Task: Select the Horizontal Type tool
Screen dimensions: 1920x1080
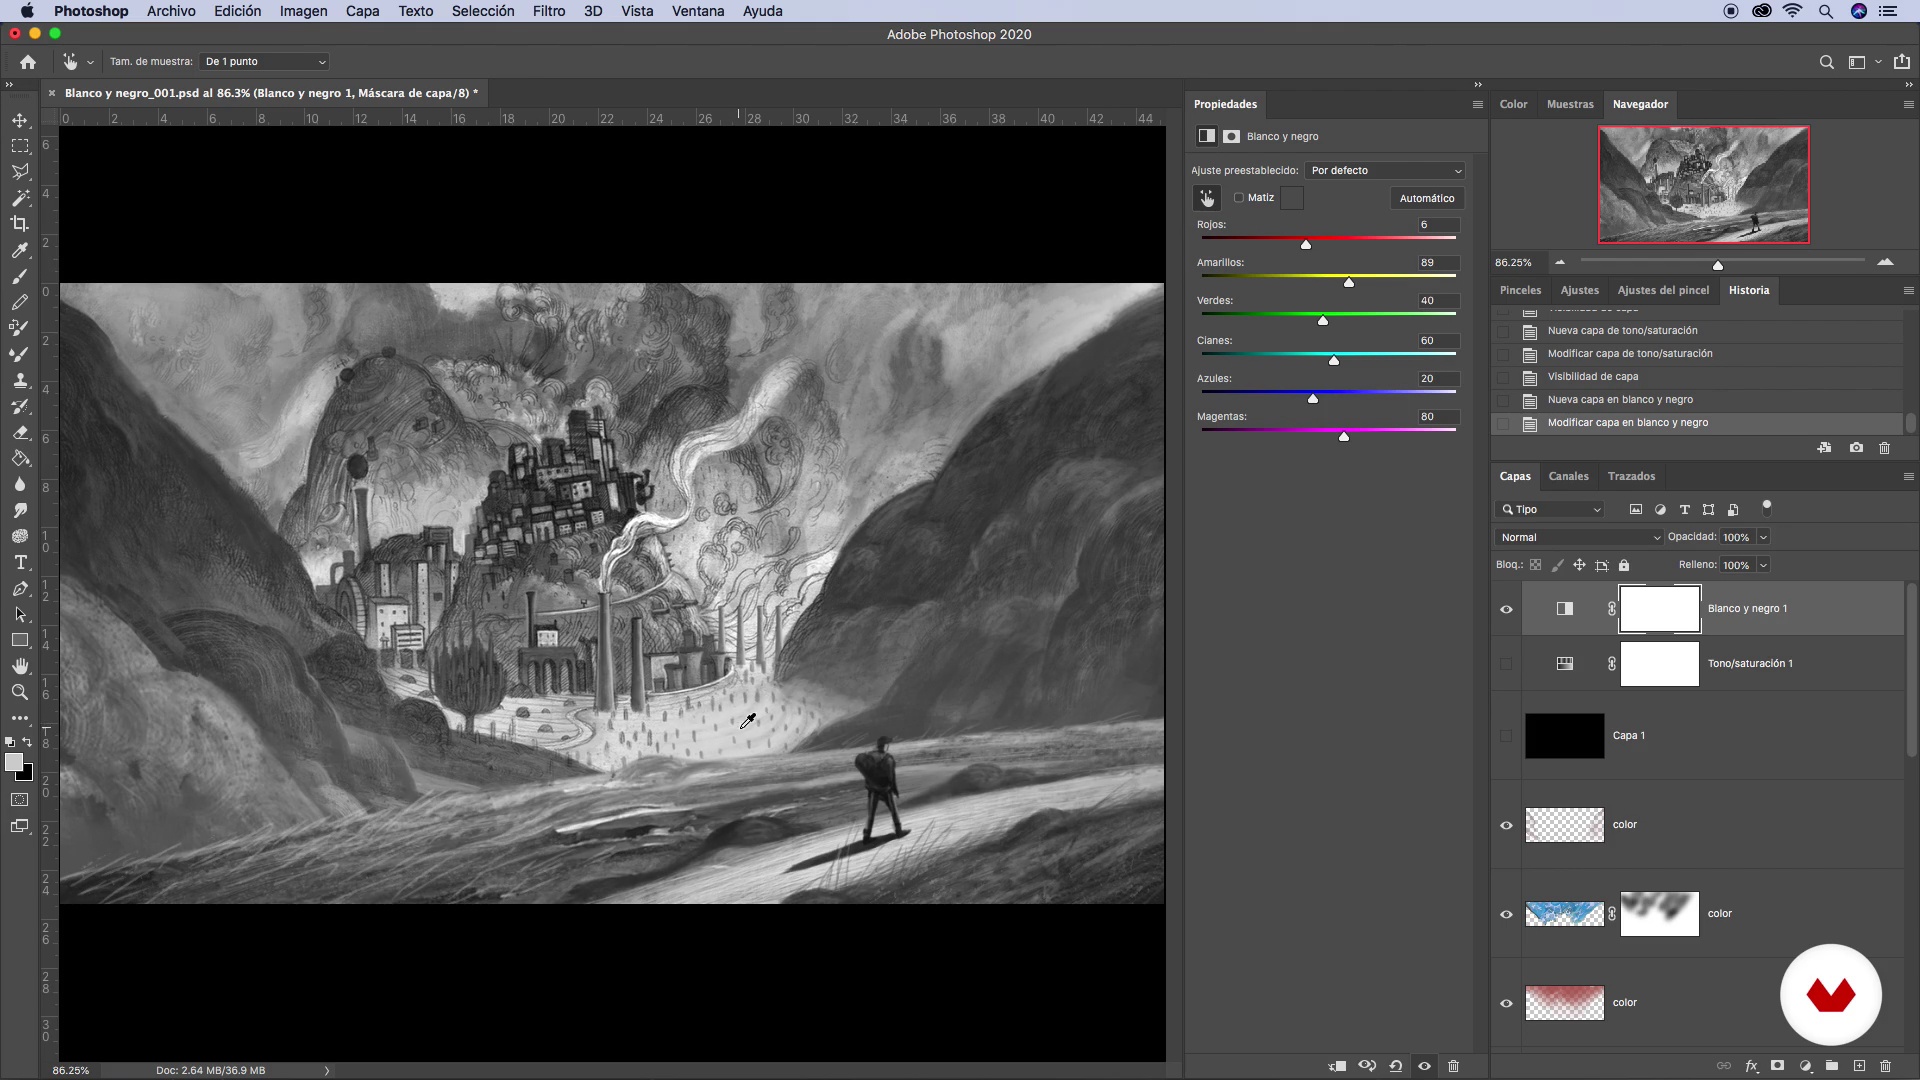Action: click(20, 563)
